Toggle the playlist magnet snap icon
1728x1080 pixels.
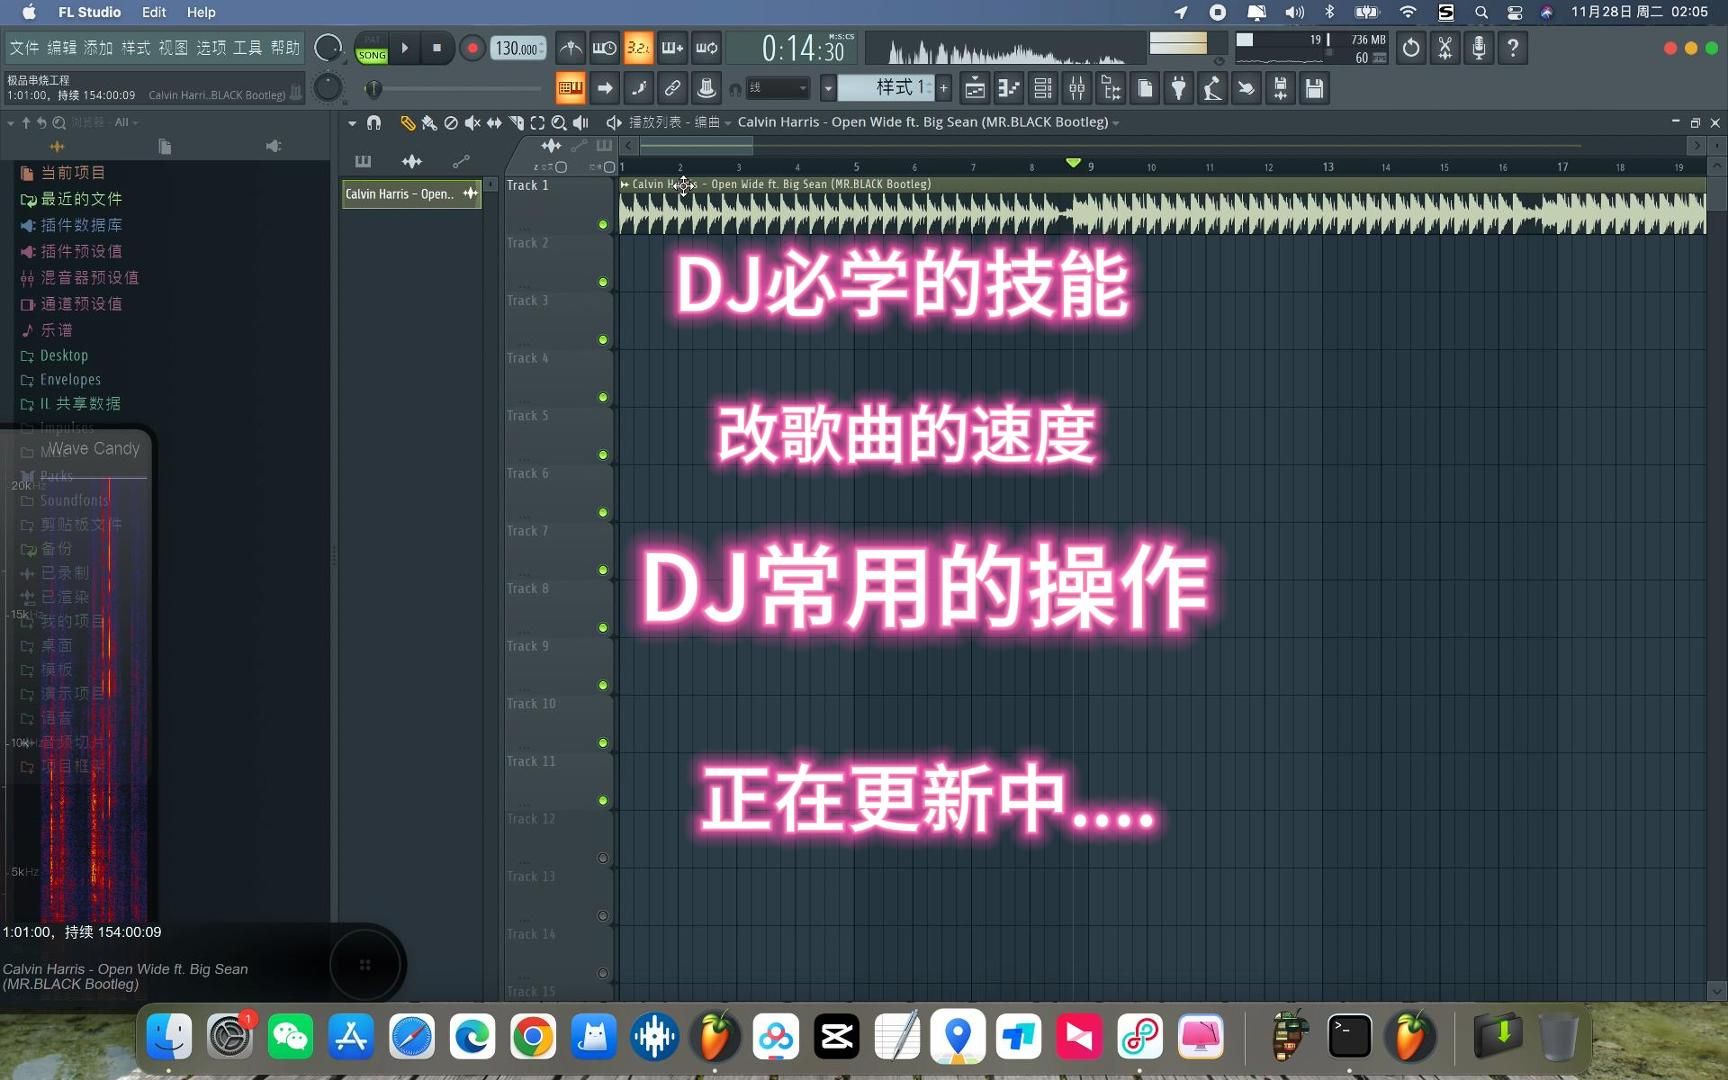(x=374, y=122)
